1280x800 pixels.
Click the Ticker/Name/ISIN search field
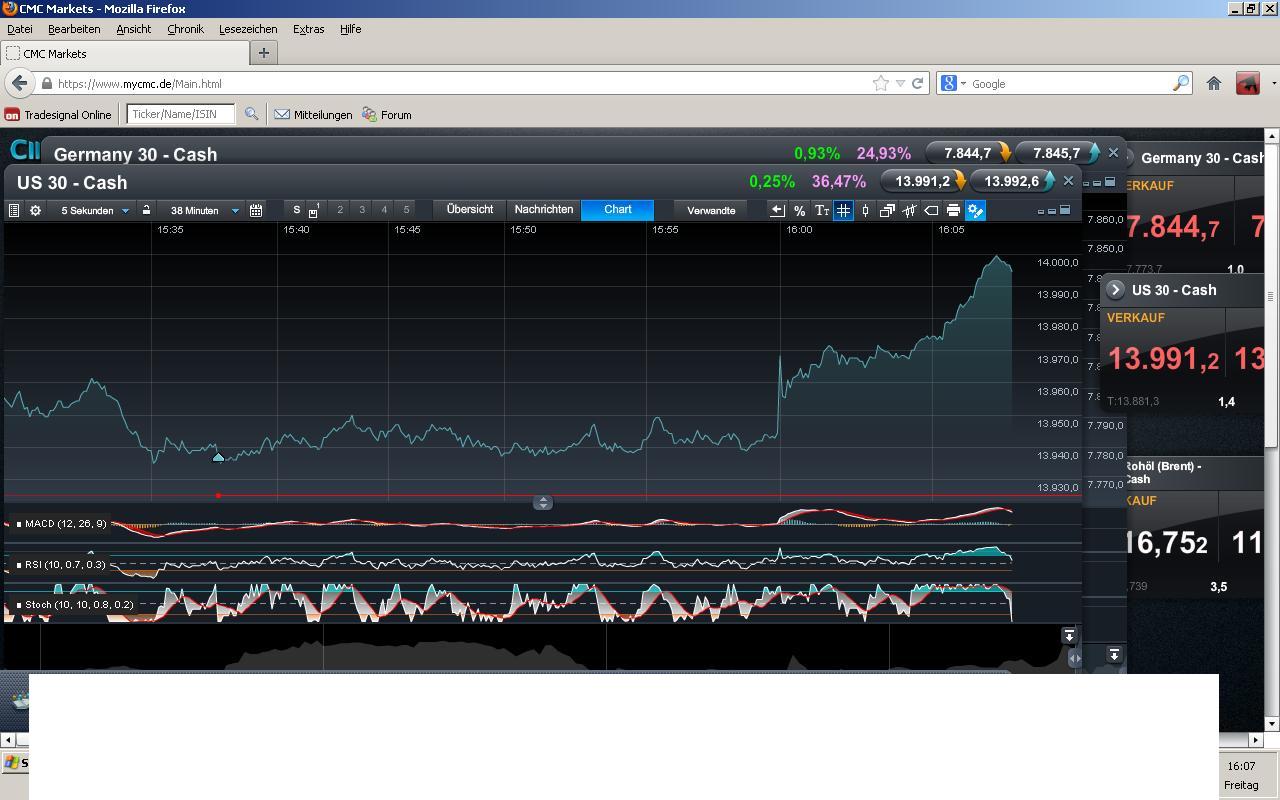point(181,114)
